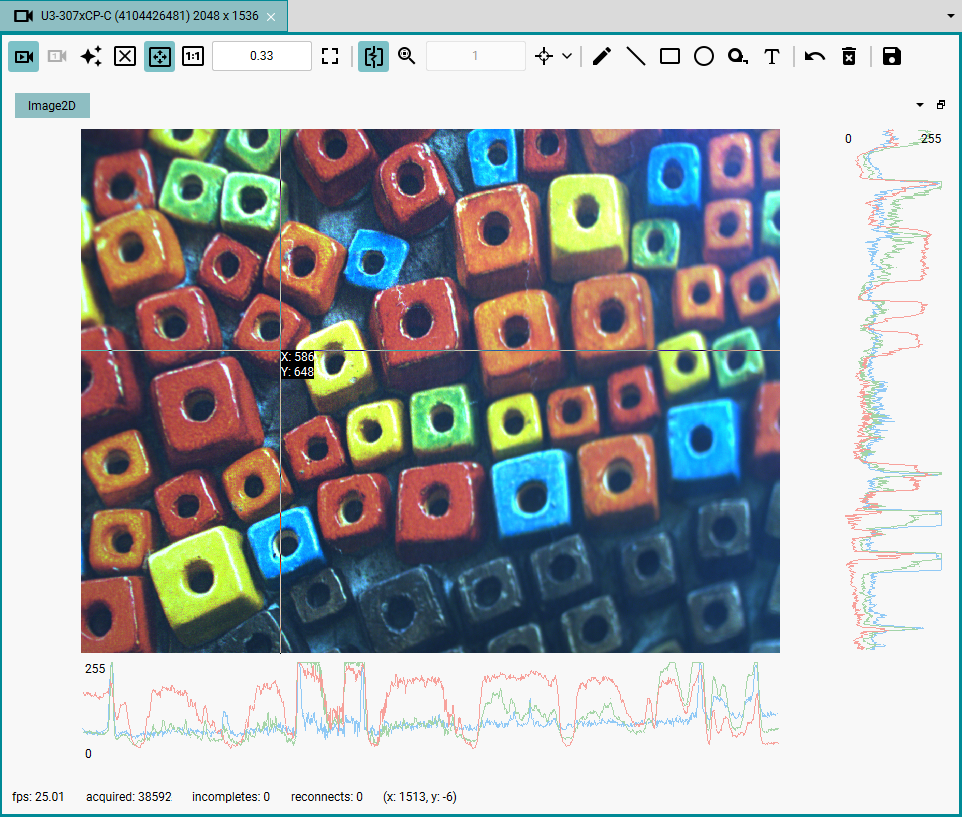
Task: Select the pencil freehand drawing tool
Action: pos(602,56)
